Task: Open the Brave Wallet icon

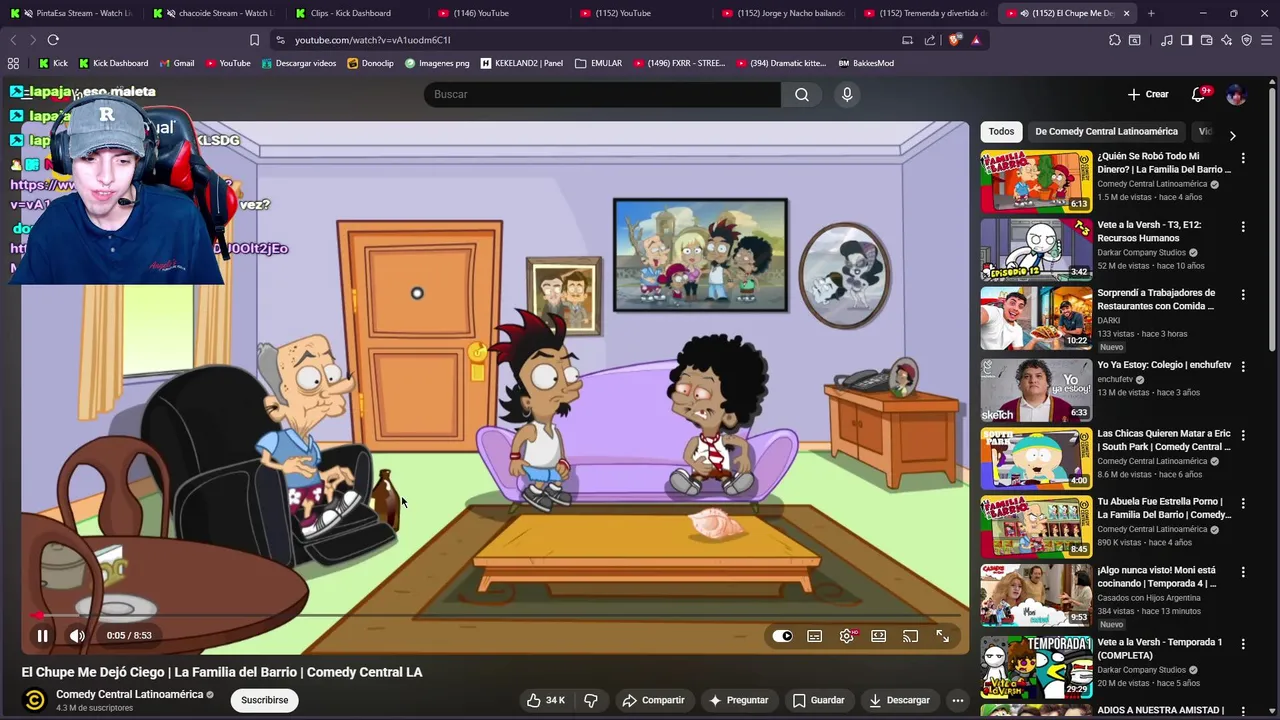Action: point(1206,40)
